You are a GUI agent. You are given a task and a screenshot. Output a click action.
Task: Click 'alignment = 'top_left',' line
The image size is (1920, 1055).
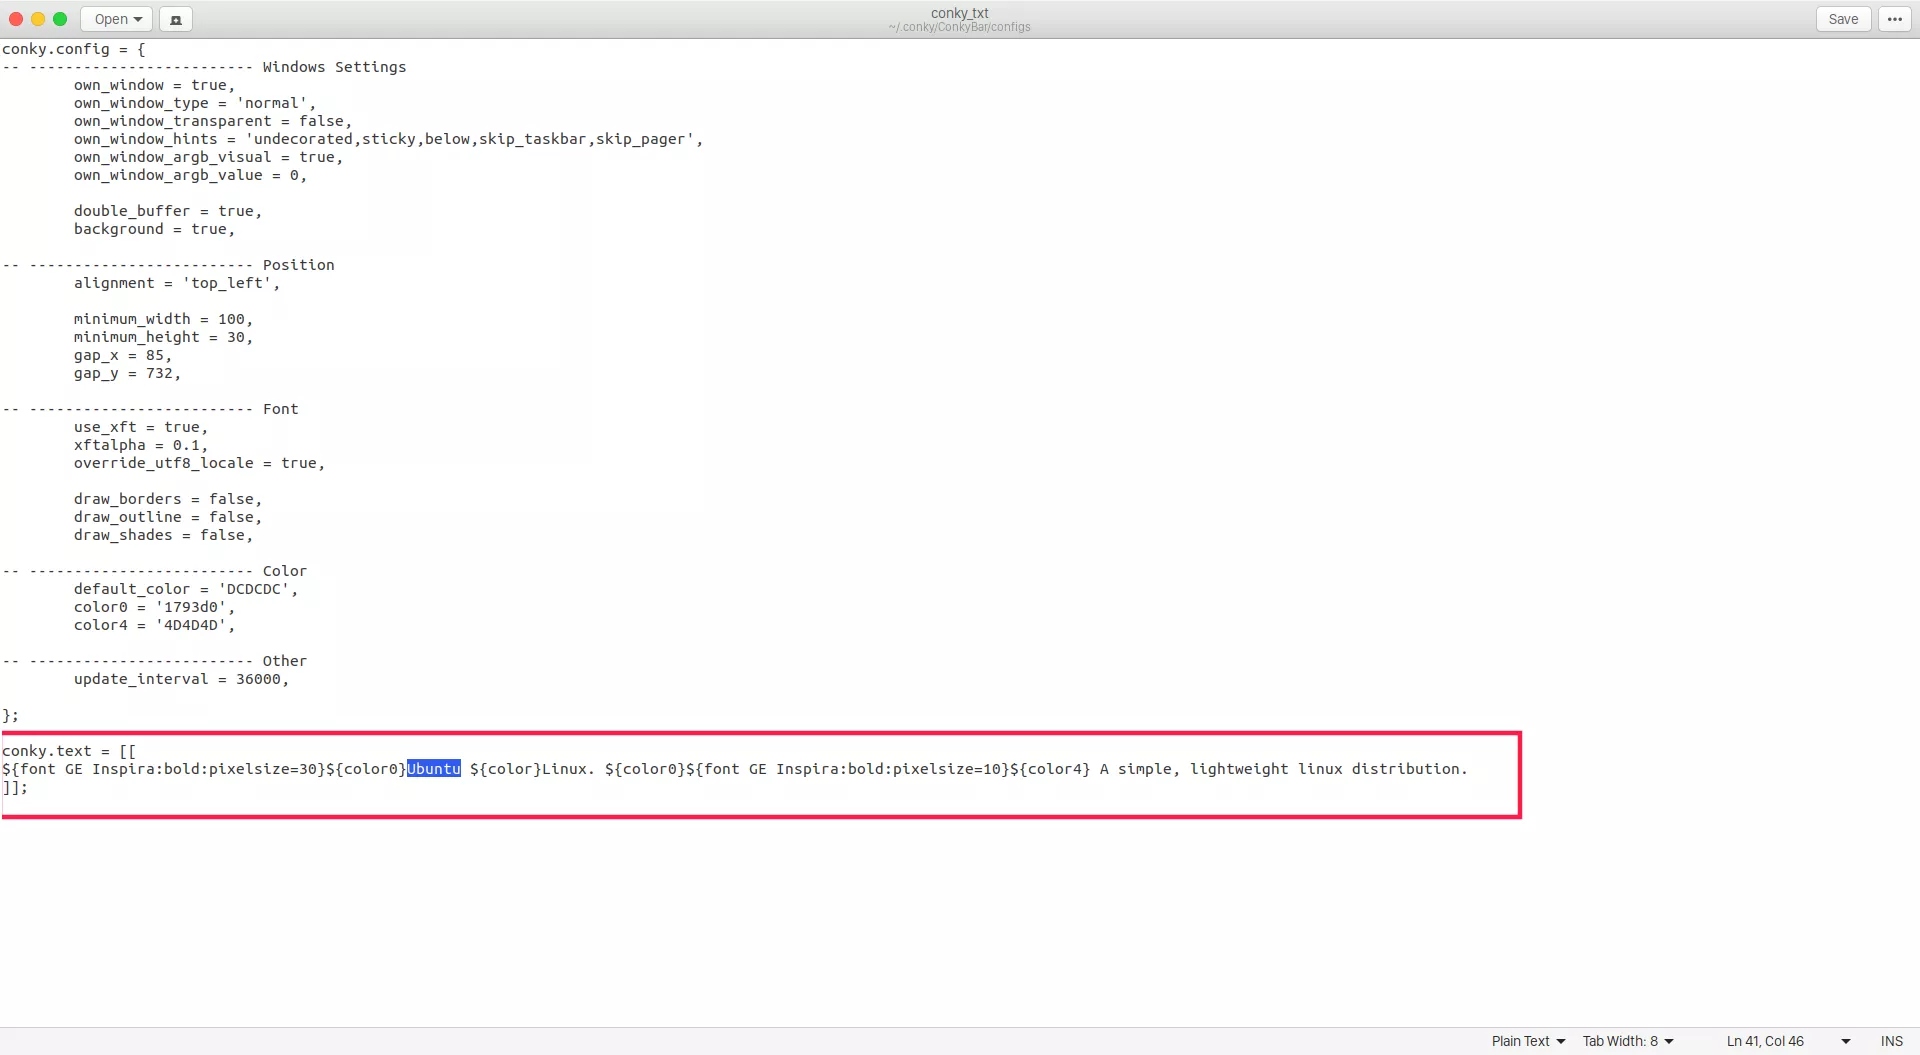pos(177,283)
